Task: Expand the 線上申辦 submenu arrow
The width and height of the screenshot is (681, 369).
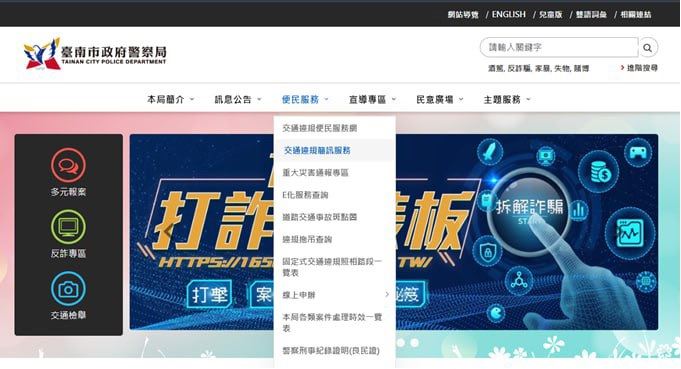Action: click(x=387, y=295)
